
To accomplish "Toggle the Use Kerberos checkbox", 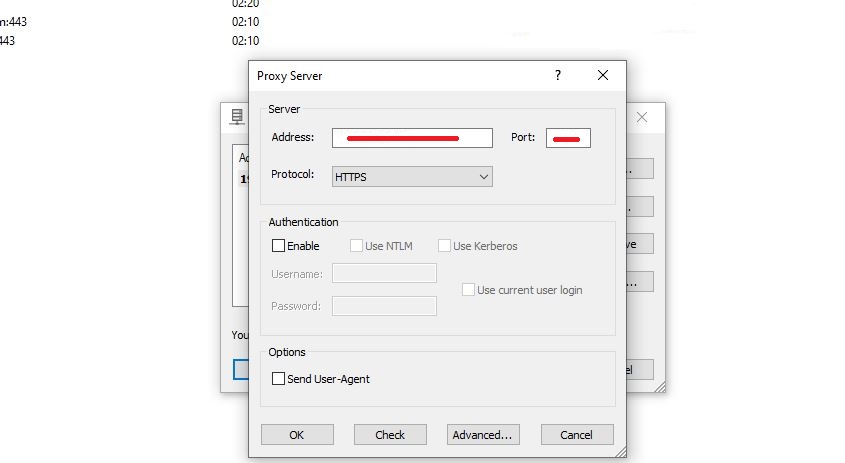I will point(444,246).
